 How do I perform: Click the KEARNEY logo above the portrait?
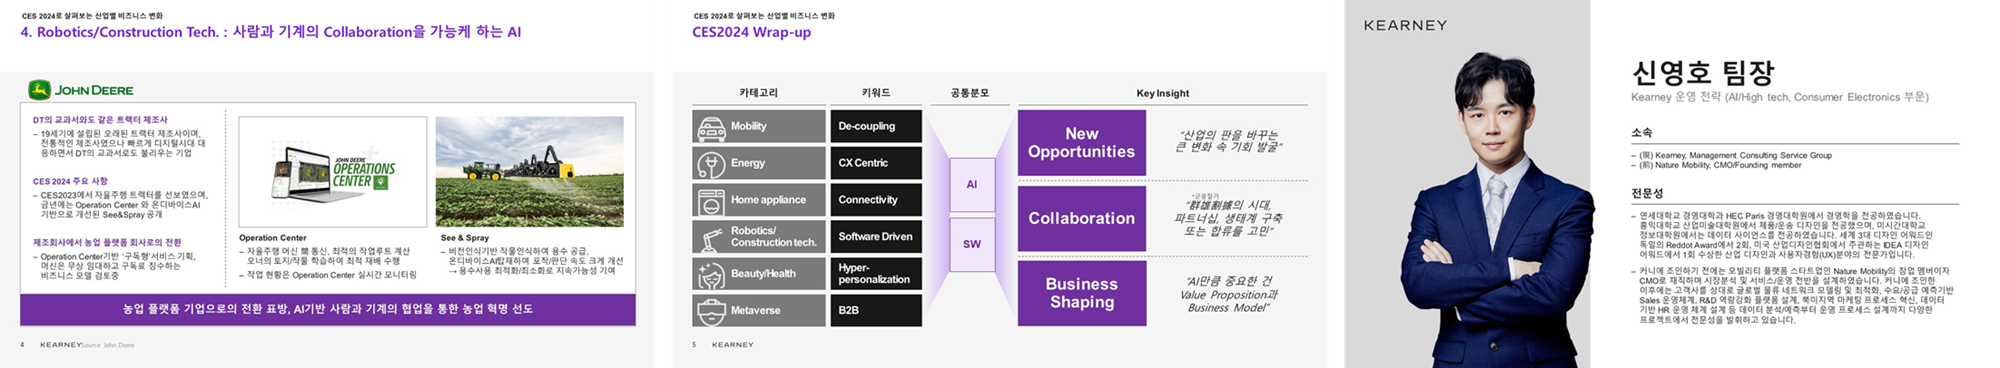(x=1405, y=25)
